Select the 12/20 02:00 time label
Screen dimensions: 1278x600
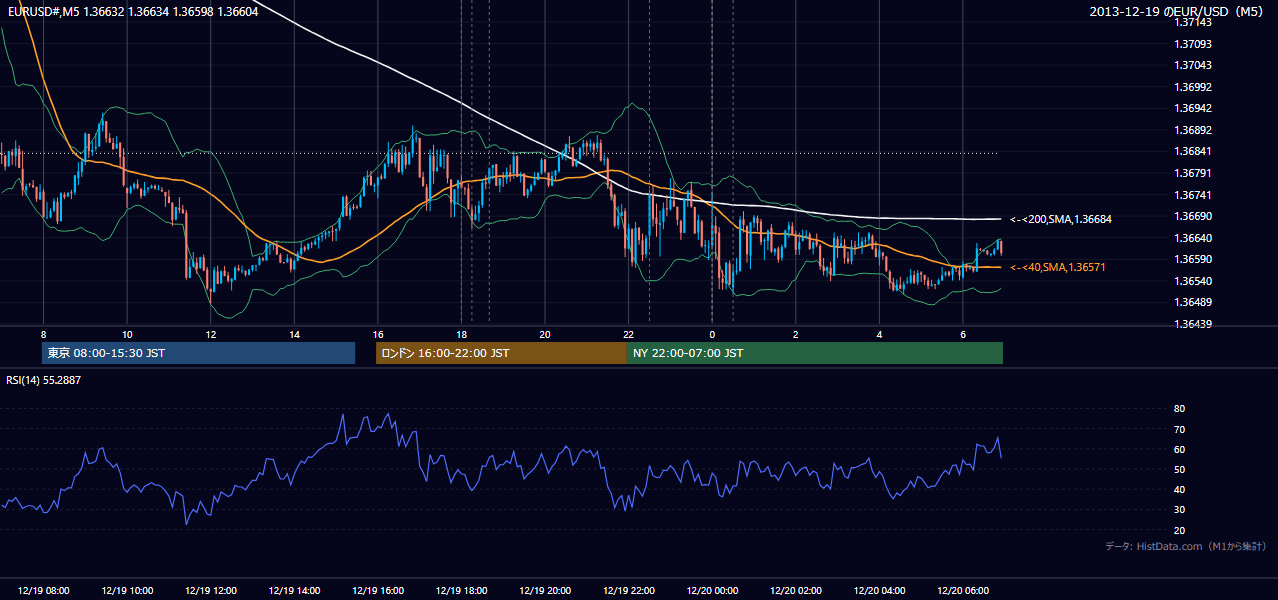click(x=796, y=591)
